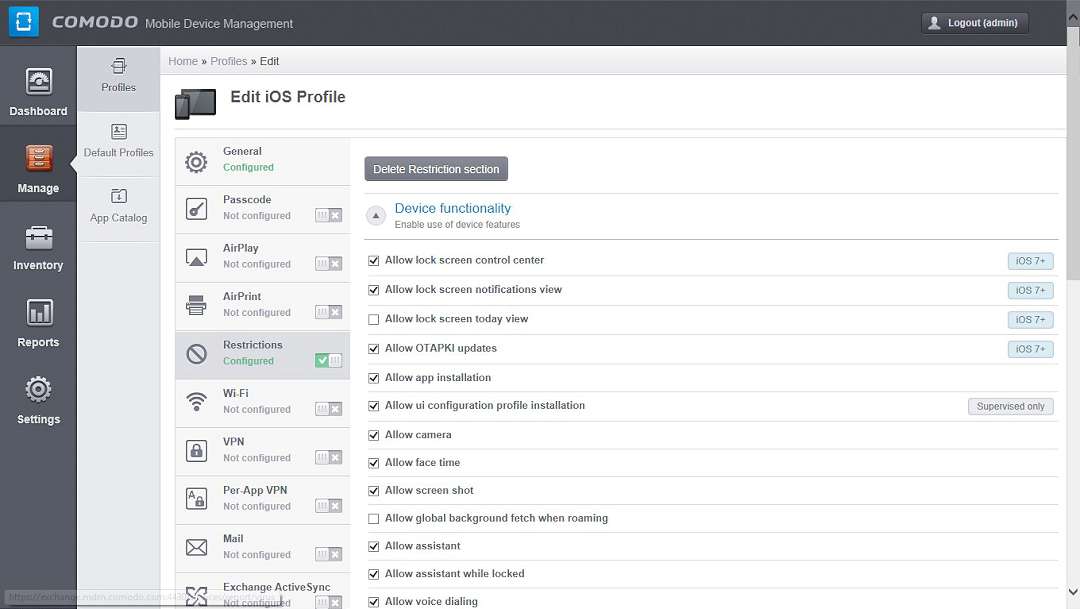The height and width of the screenshot is (609, 1080).
Task: Click the AirPlay screen icon
Action: tap(196, 258)
